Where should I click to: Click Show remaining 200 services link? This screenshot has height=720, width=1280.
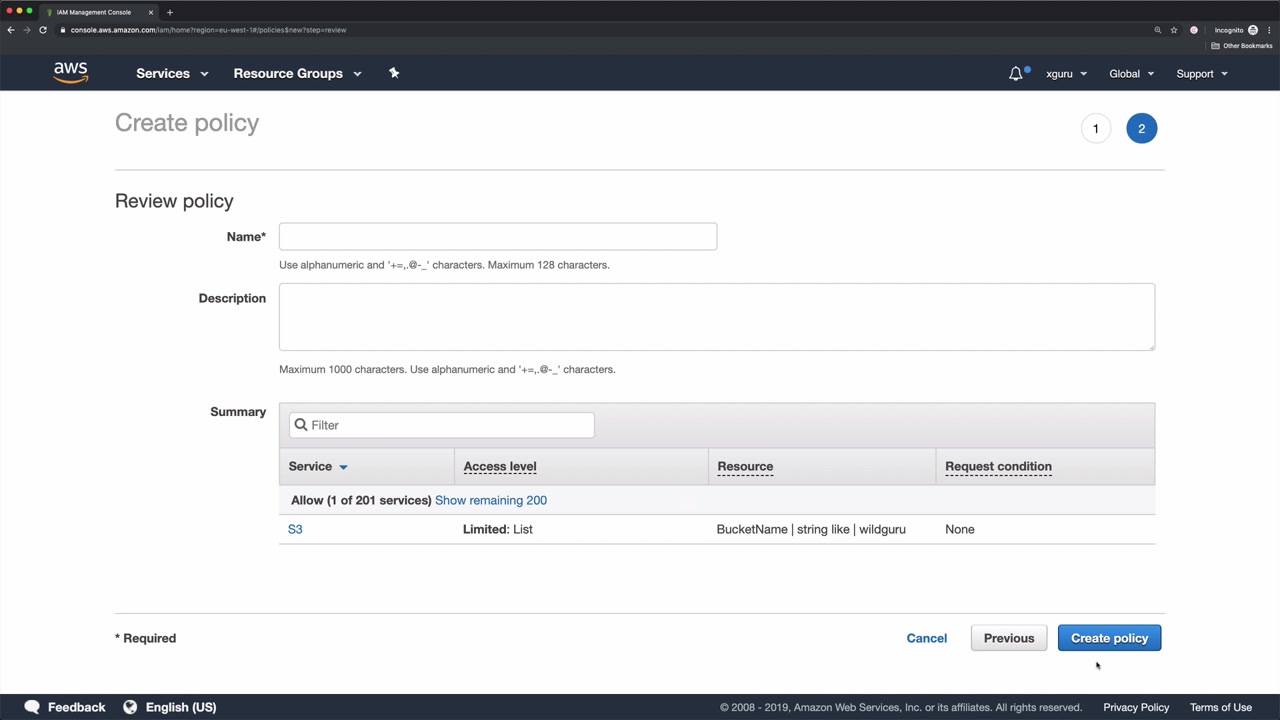[491, 500]
